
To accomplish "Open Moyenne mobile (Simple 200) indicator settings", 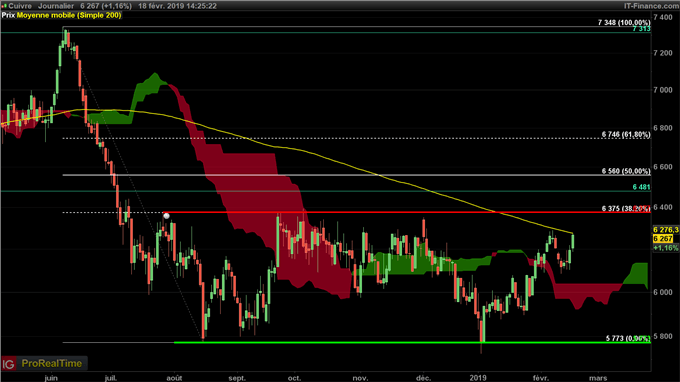I will [x=69, y=15].
